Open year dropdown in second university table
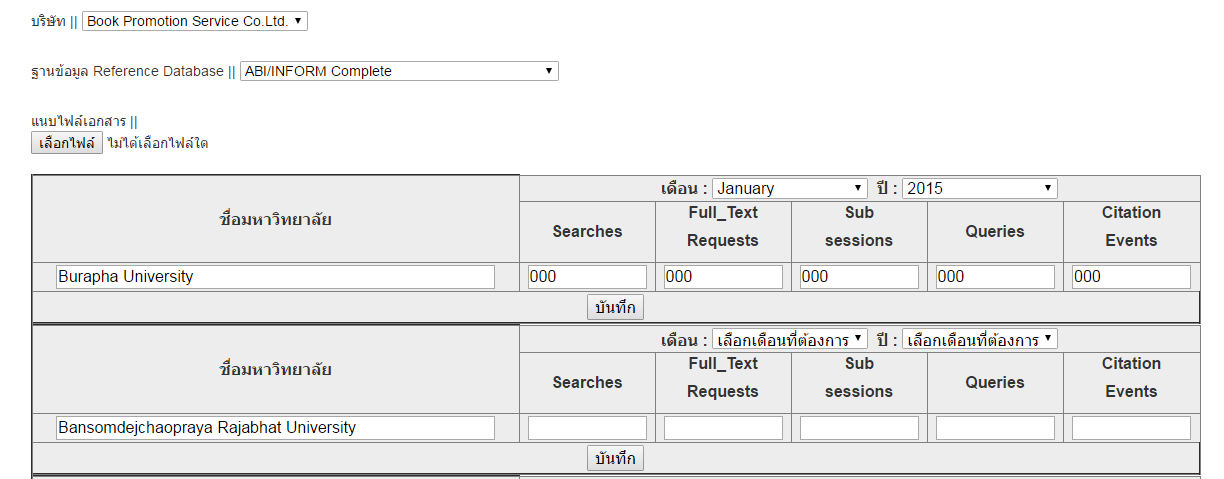Image resolution: width=1224 pixels, height=479 pixels. 979,340
